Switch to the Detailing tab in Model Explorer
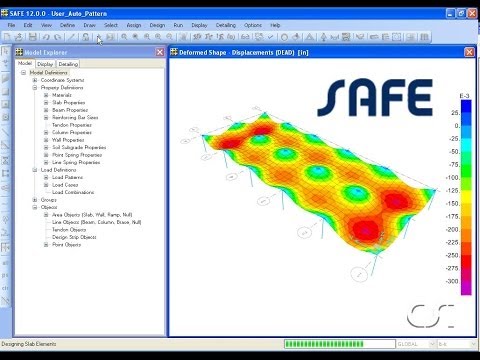 [68, 64]
